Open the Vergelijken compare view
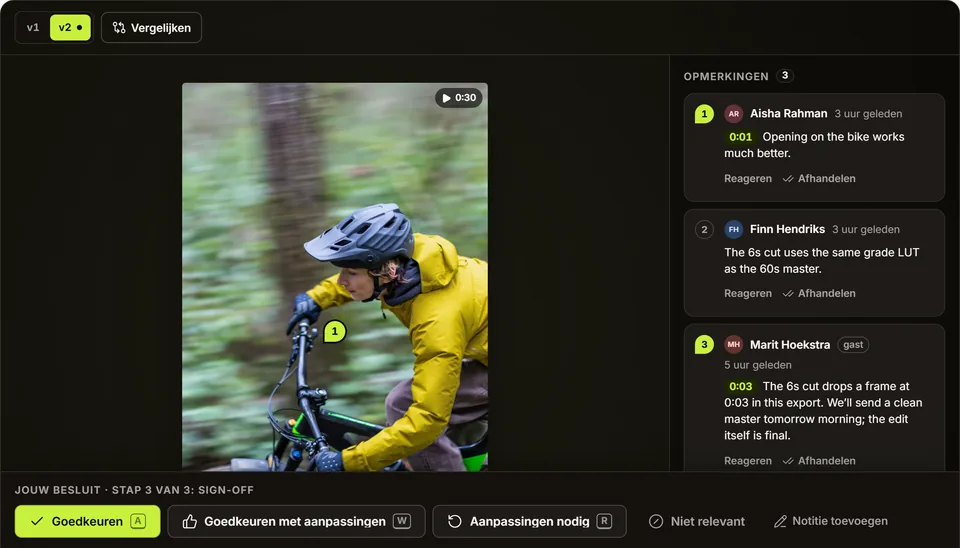Image resolution: width=960 pixels, height=548 pixels. [151, 28]
